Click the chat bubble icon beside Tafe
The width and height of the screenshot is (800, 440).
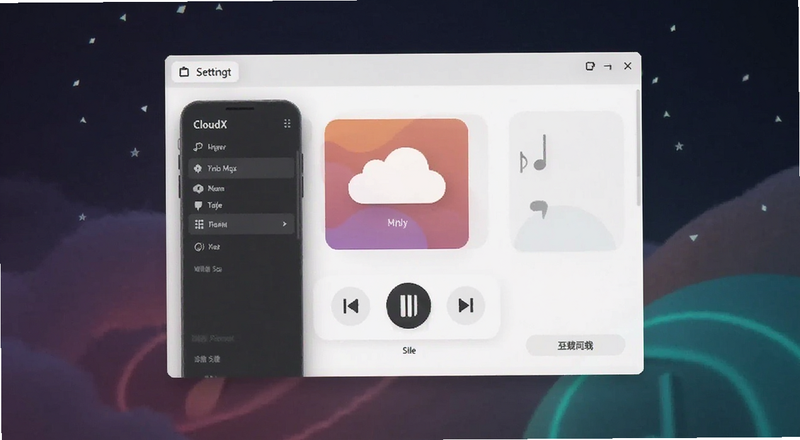pos(198,205)
